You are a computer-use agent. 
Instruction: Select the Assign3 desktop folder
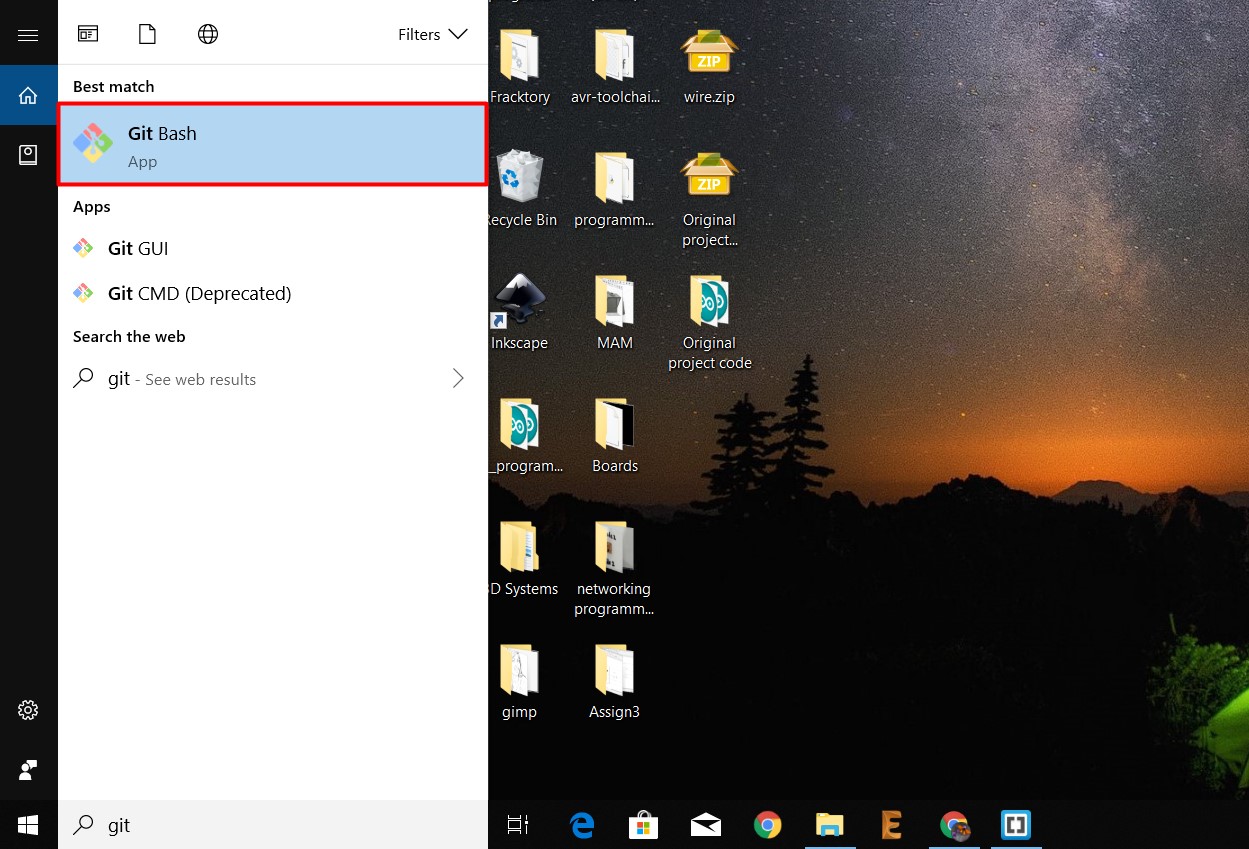[x=614, y=681]
